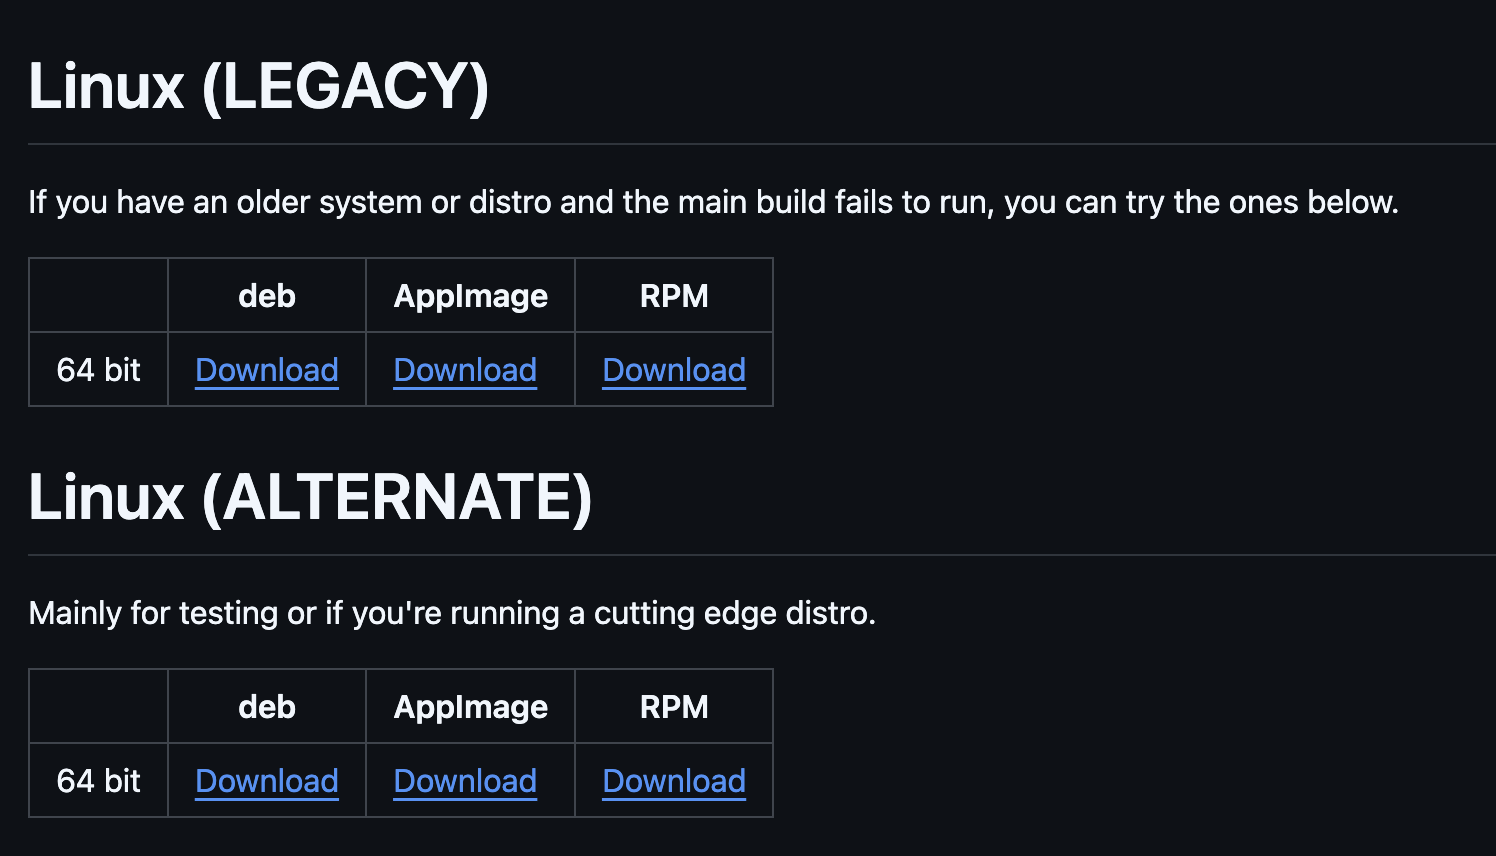Click the "RPM" header in Alternate table
The height and width of the screenshot is (856, 1496).
click(x=674, y=707)
